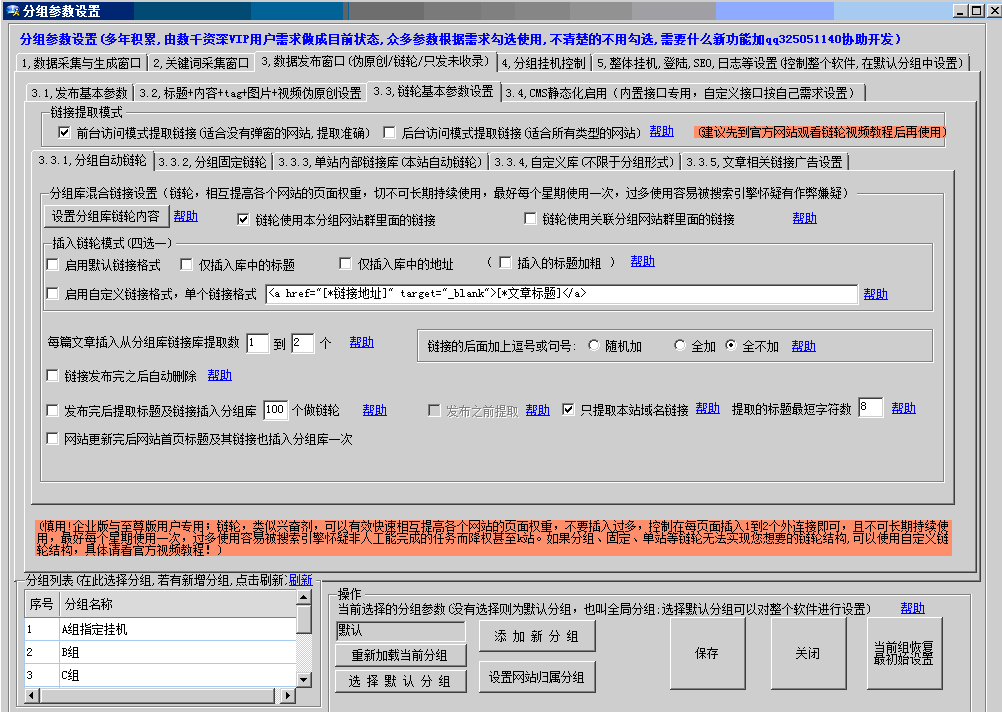Select tab 3.3.3 单站内部链接库

tap(380, 162)
